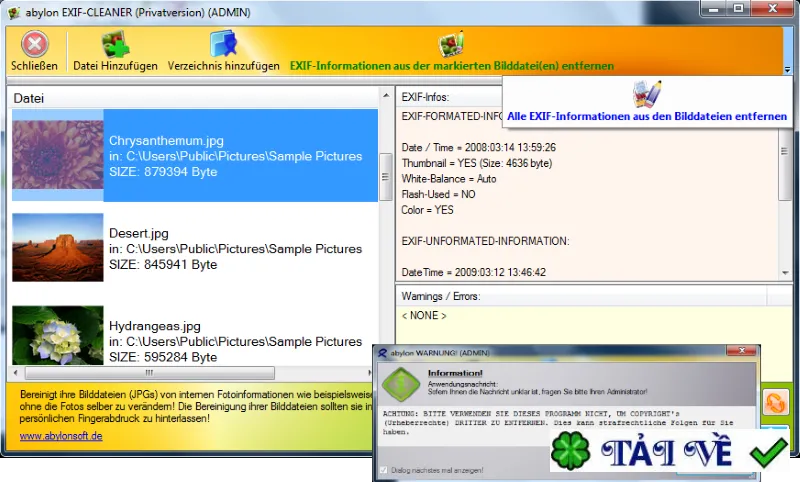
Task: Click the green information icon in warning dialog
Action: (x=401, y=384)
